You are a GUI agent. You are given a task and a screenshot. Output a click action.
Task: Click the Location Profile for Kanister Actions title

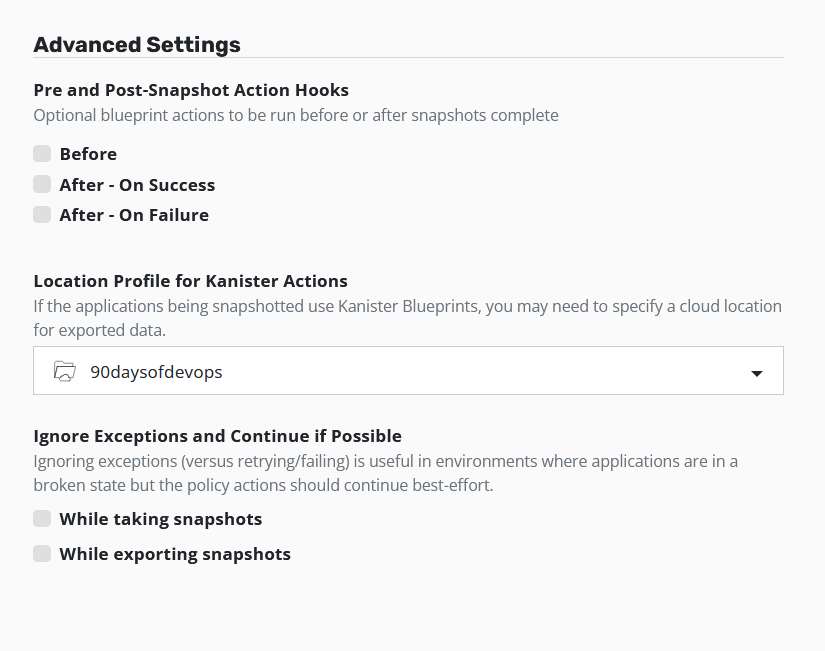coord(190,281)
